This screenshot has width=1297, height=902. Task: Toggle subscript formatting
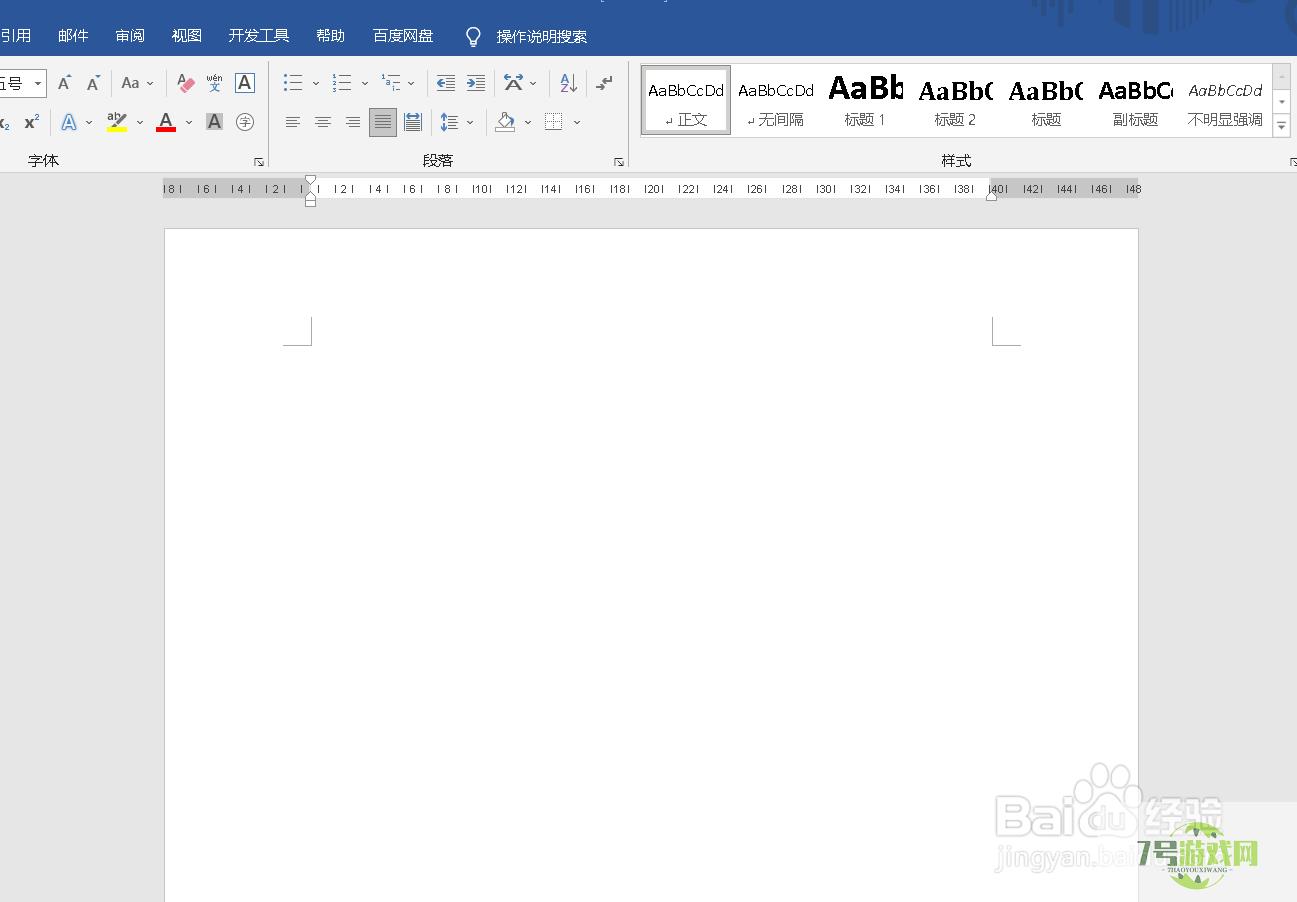click(x=5, y=122)
